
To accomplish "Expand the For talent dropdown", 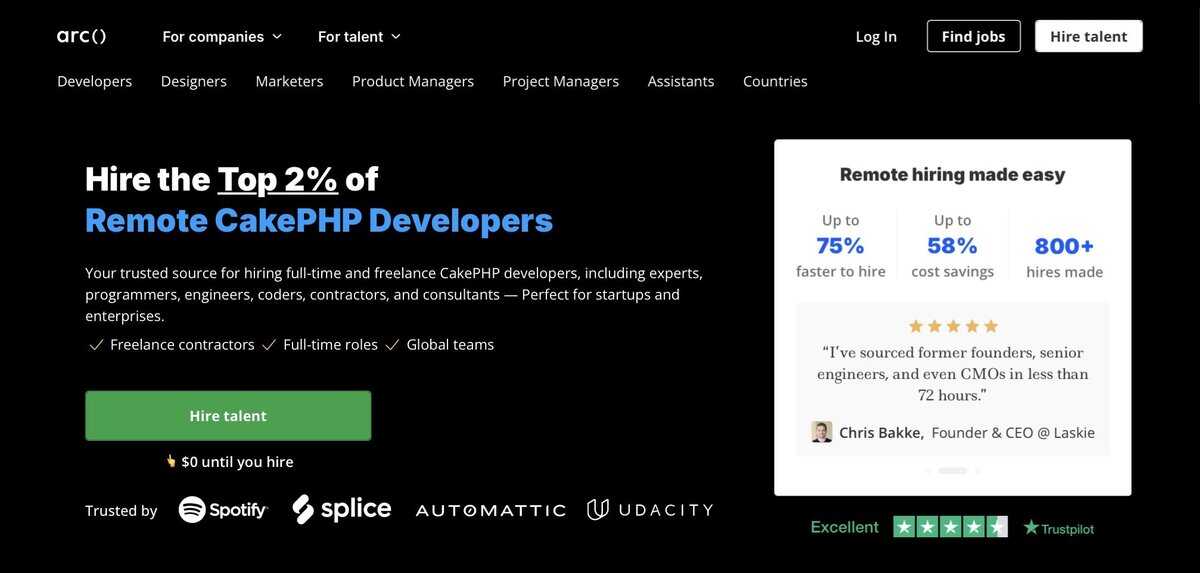I will pos(359,36).
